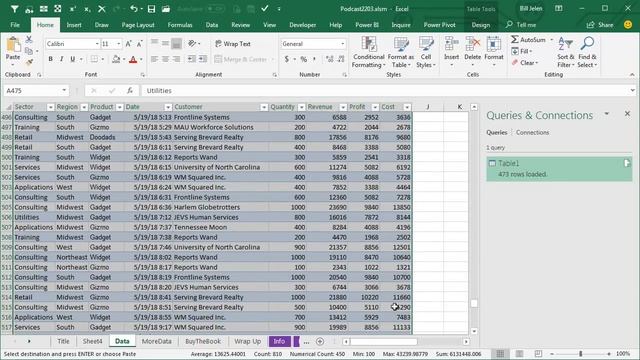Click the Percent Style icon

tap(304, 59)
